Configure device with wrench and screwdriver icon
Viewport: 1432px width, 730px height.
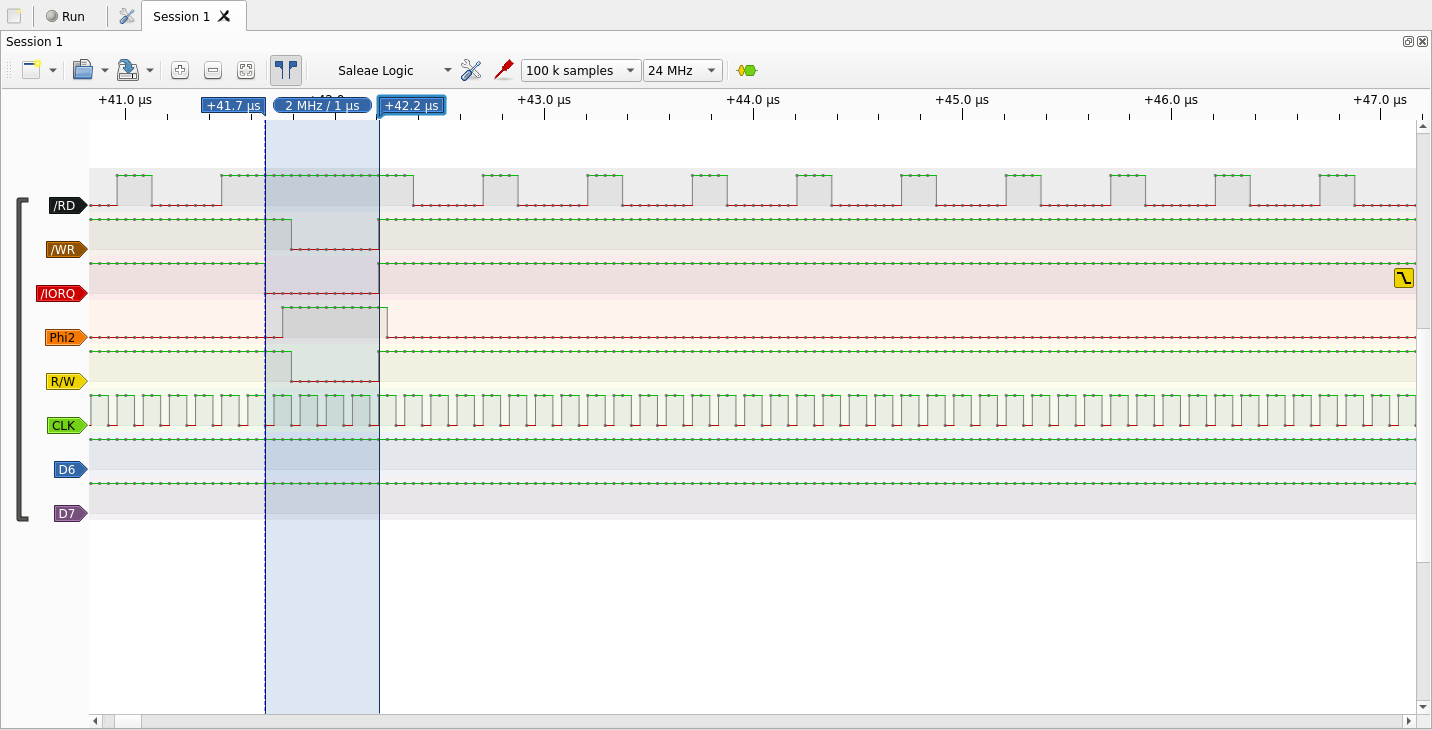471,70
